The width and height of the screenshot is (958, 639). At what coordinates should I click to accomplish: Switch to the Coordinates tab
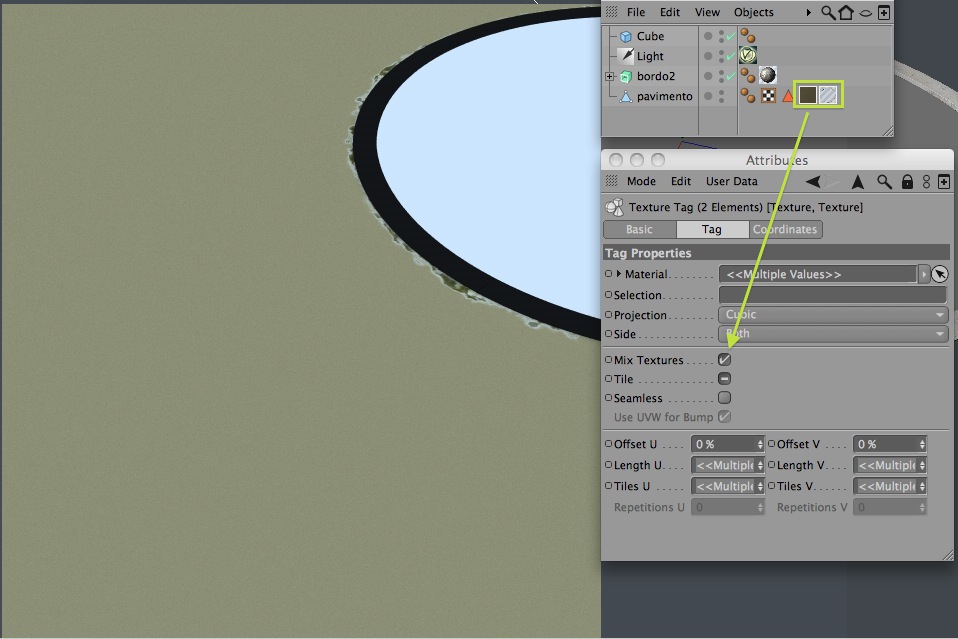785,230
